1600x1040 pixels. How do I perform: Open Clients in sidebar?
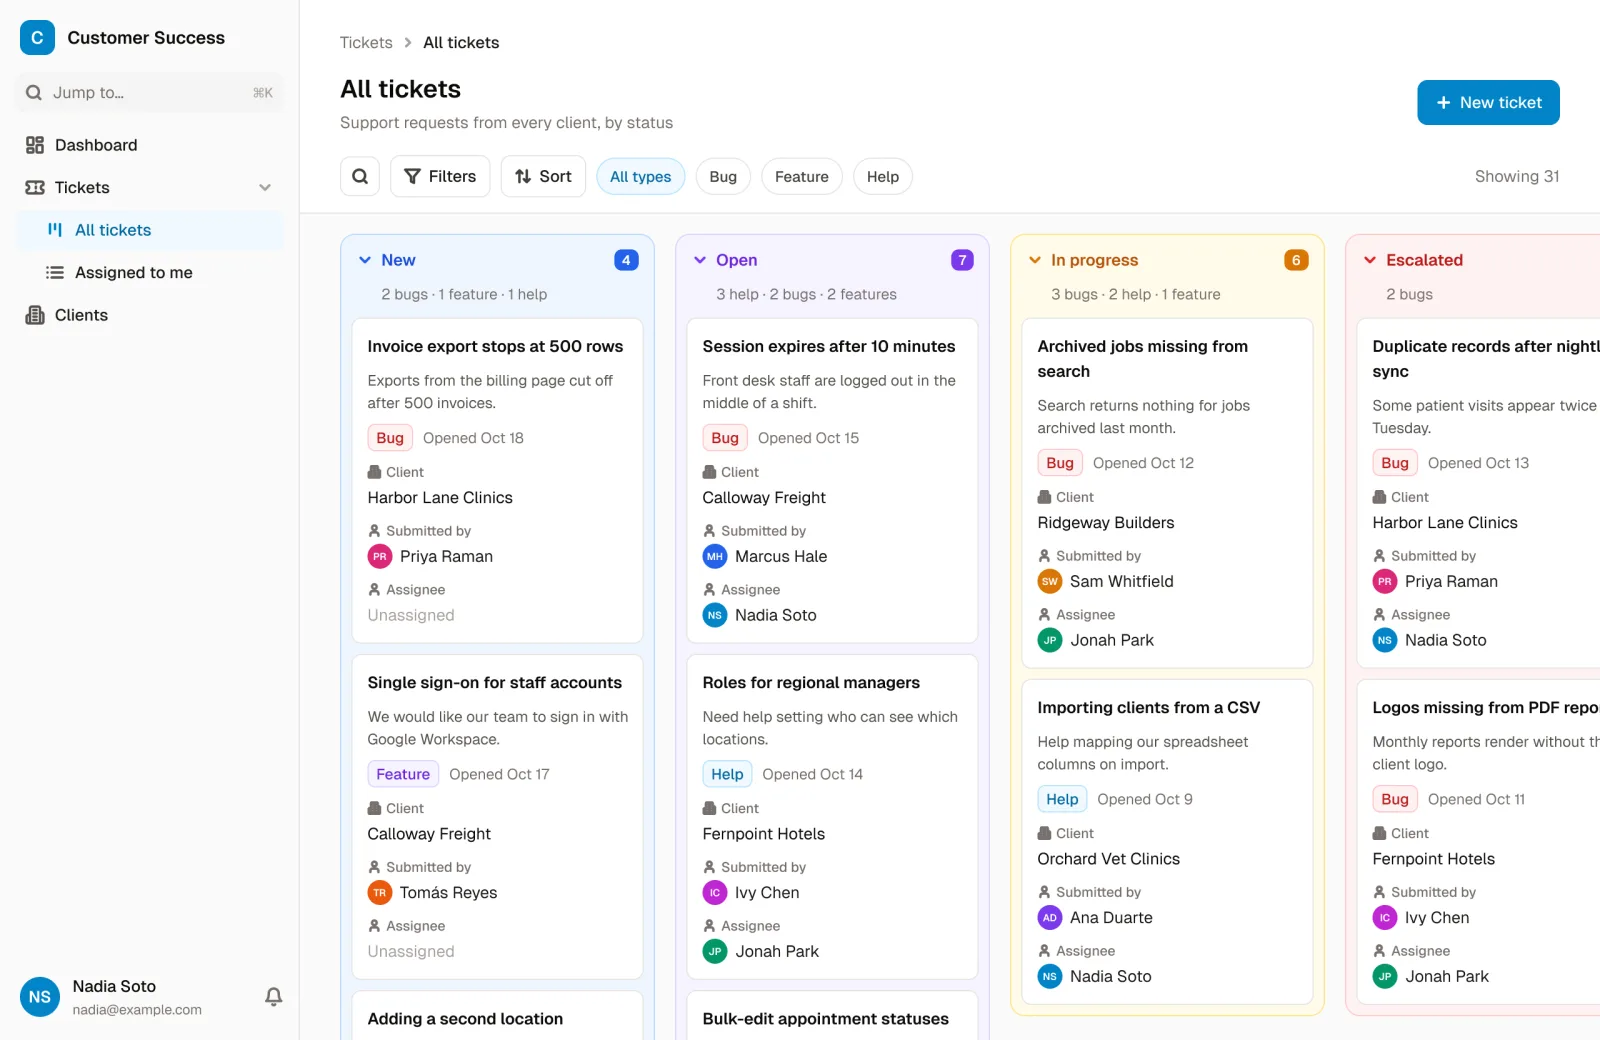point(150,315)
